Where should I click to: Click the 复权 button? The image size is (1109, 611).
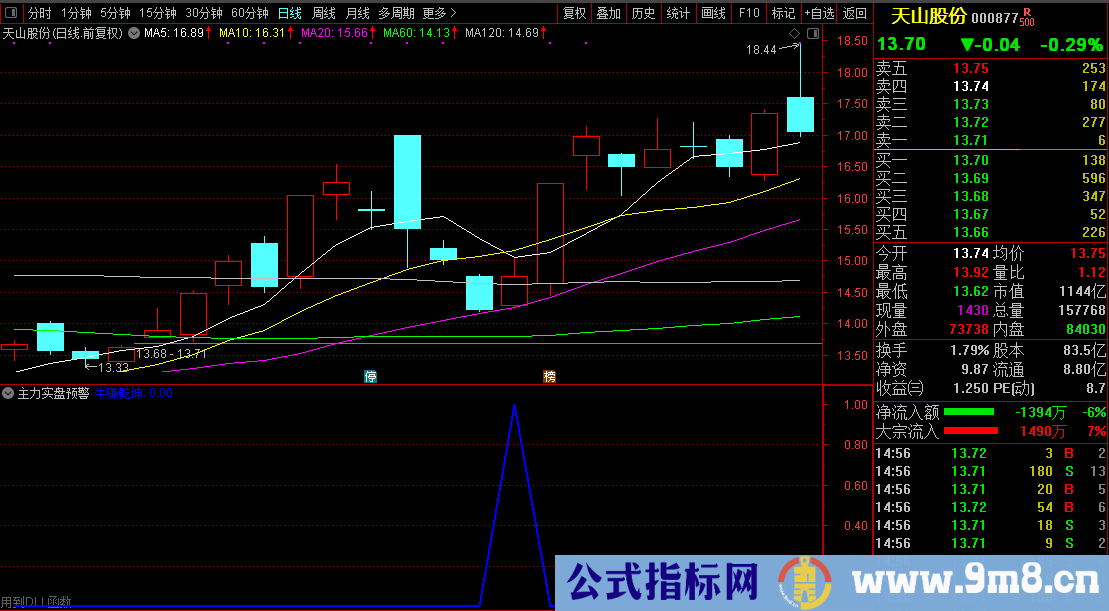click(x=574, y=14)
